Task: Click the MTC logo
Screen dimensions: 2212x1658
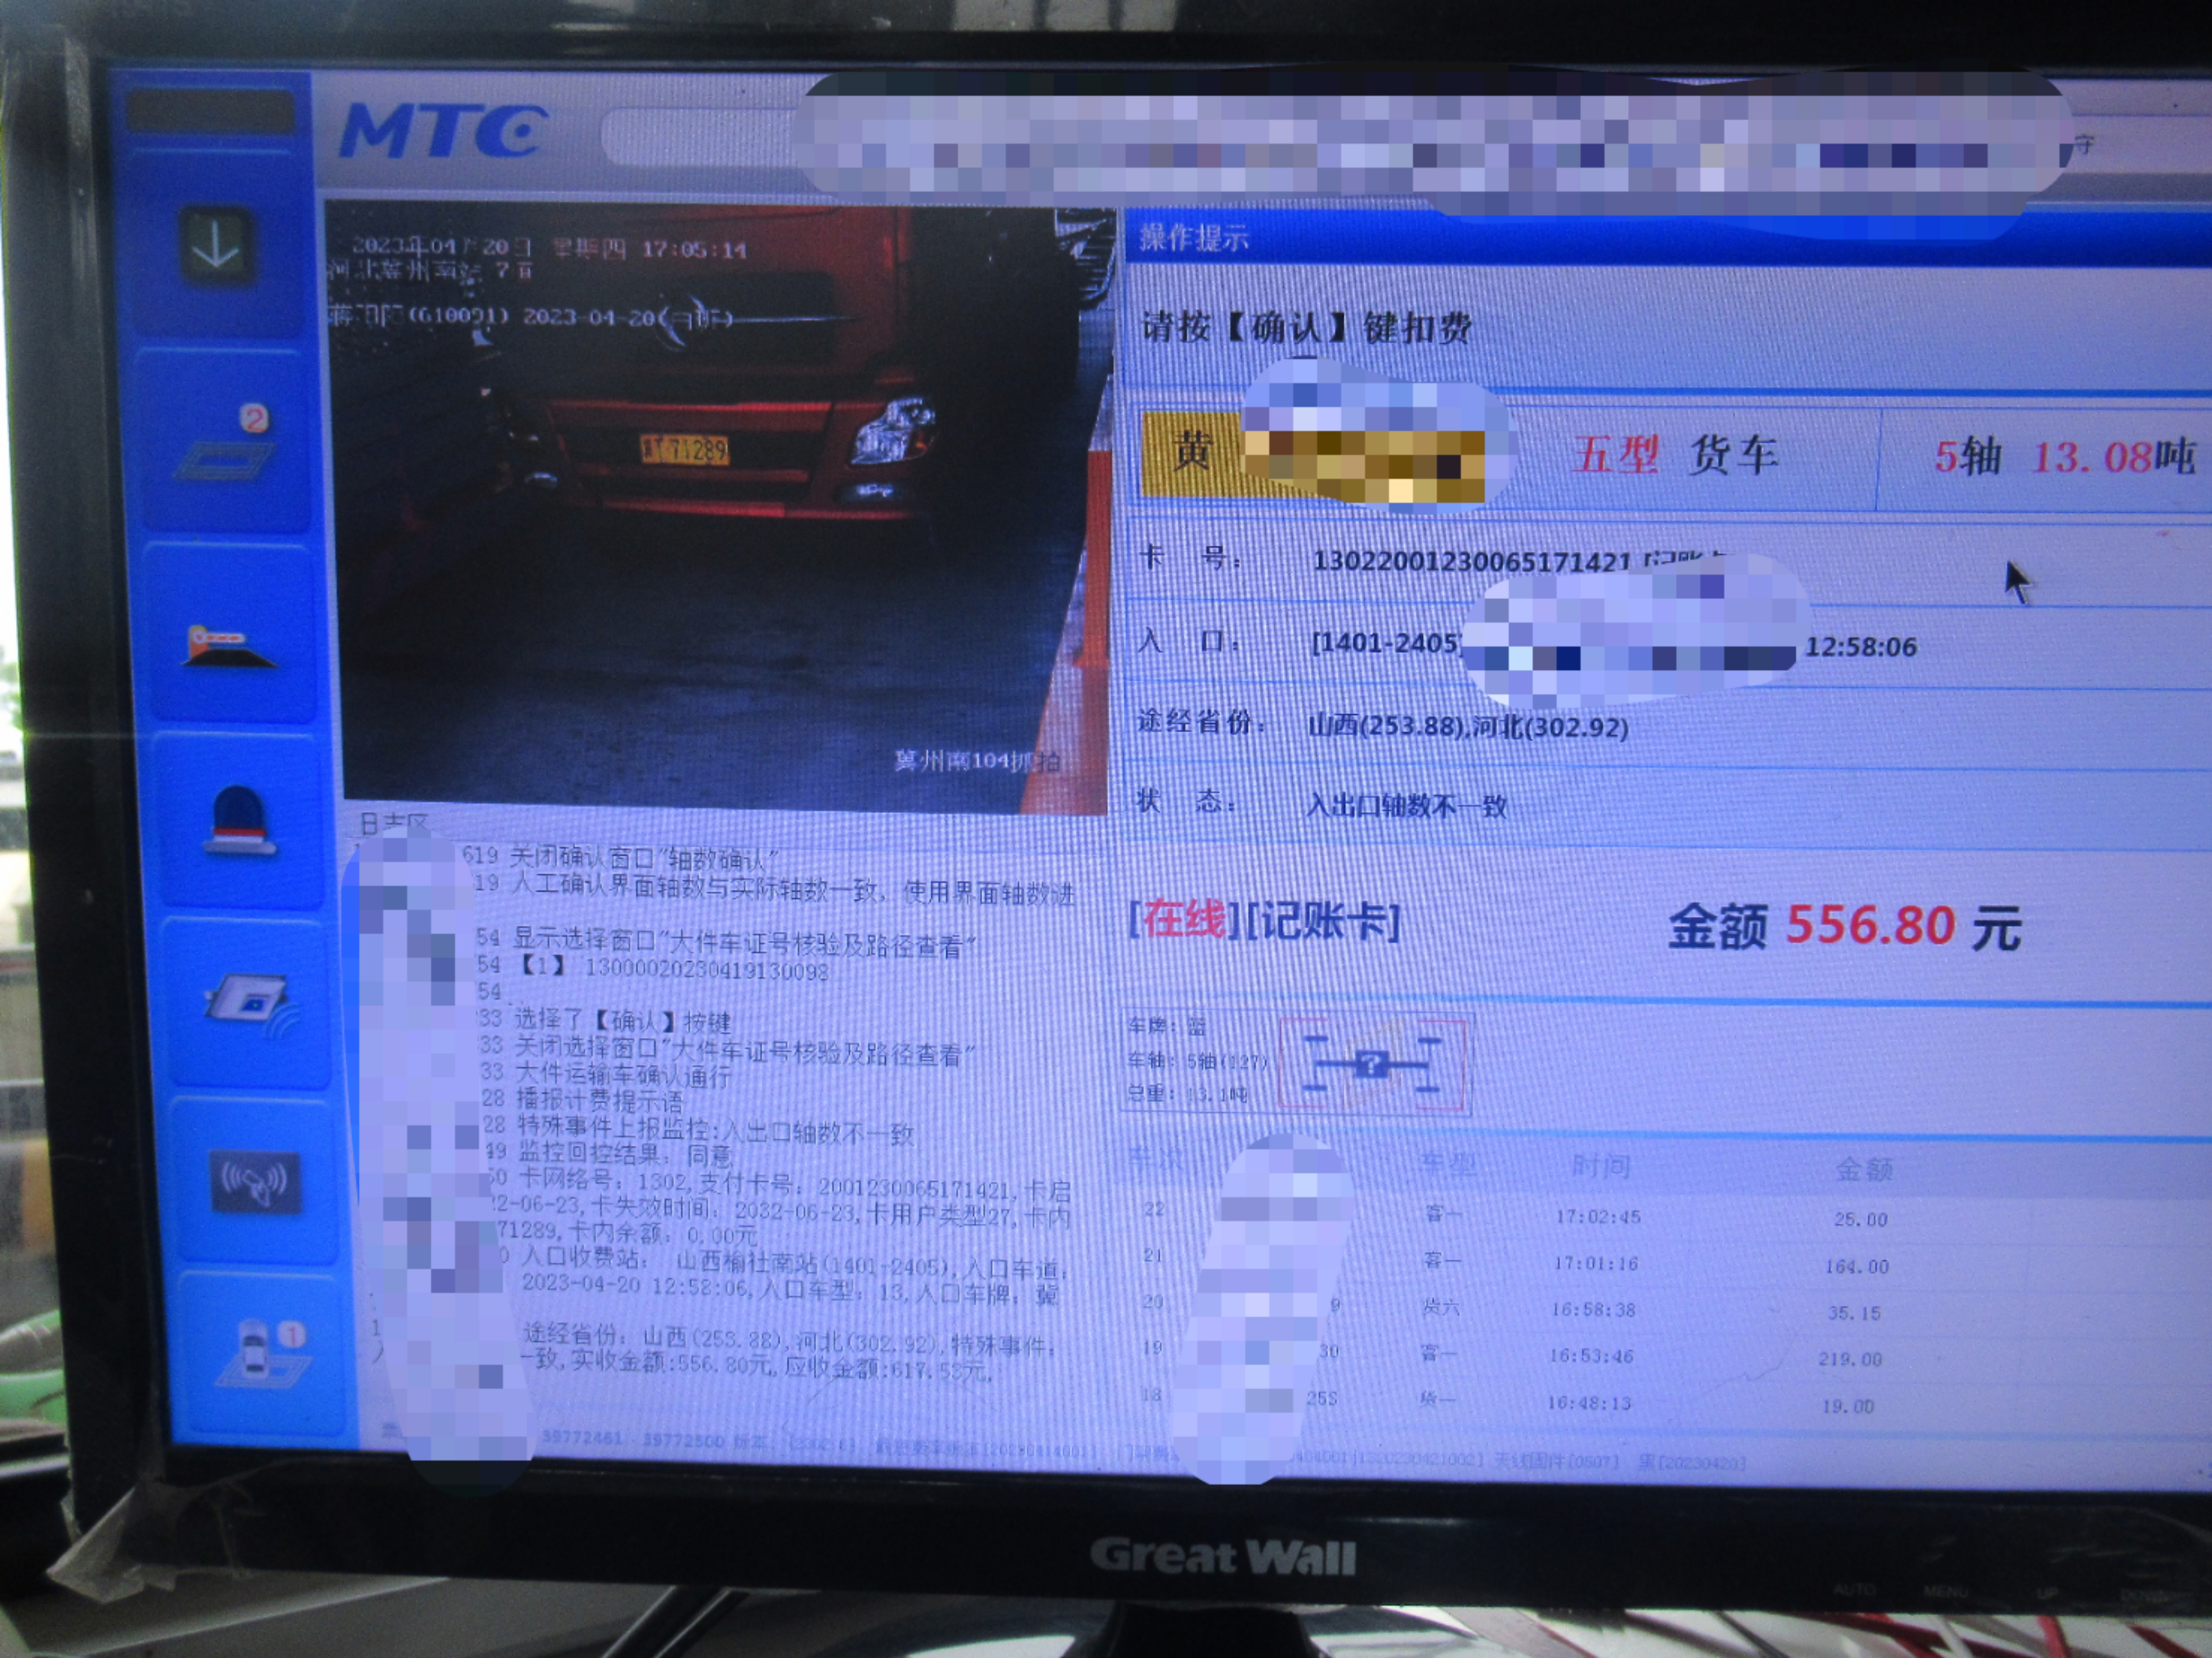Action: coord(444,131)
